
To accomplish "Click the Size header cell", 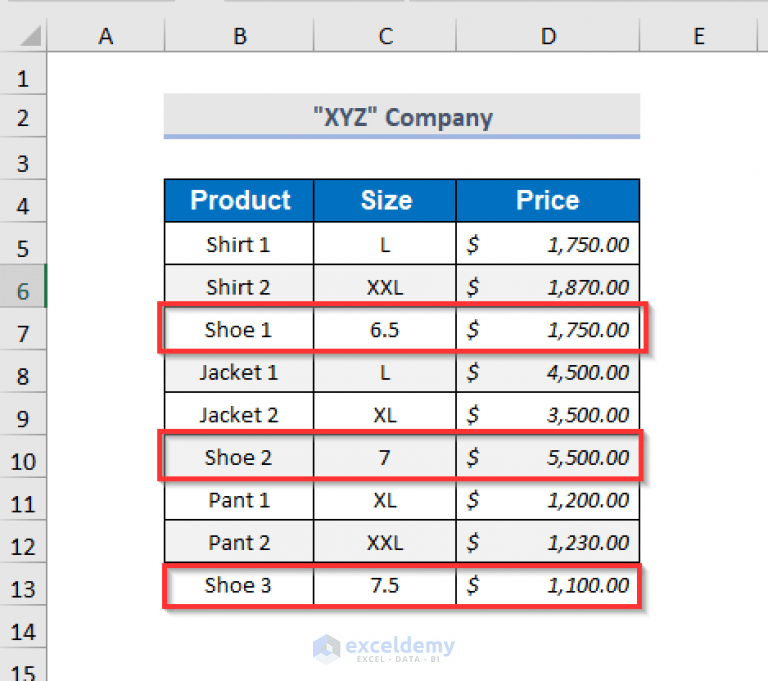I will tap(385, 200).
